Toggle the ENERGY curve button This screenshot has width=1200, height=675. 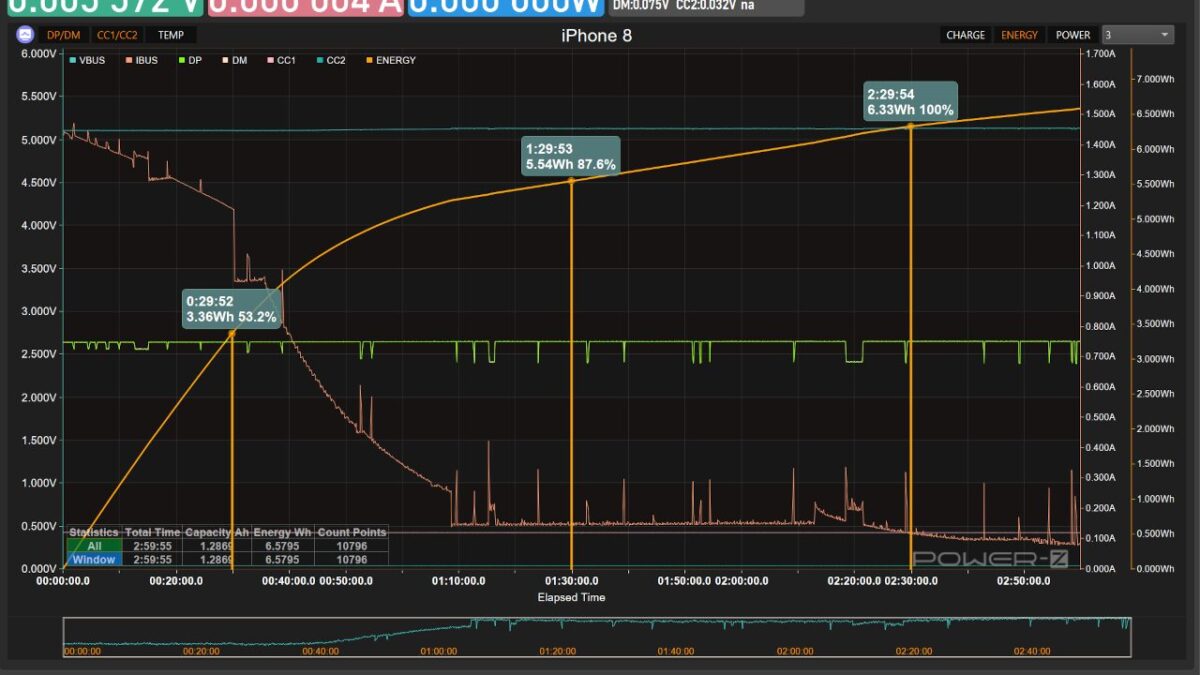[x=1019, y=35]
